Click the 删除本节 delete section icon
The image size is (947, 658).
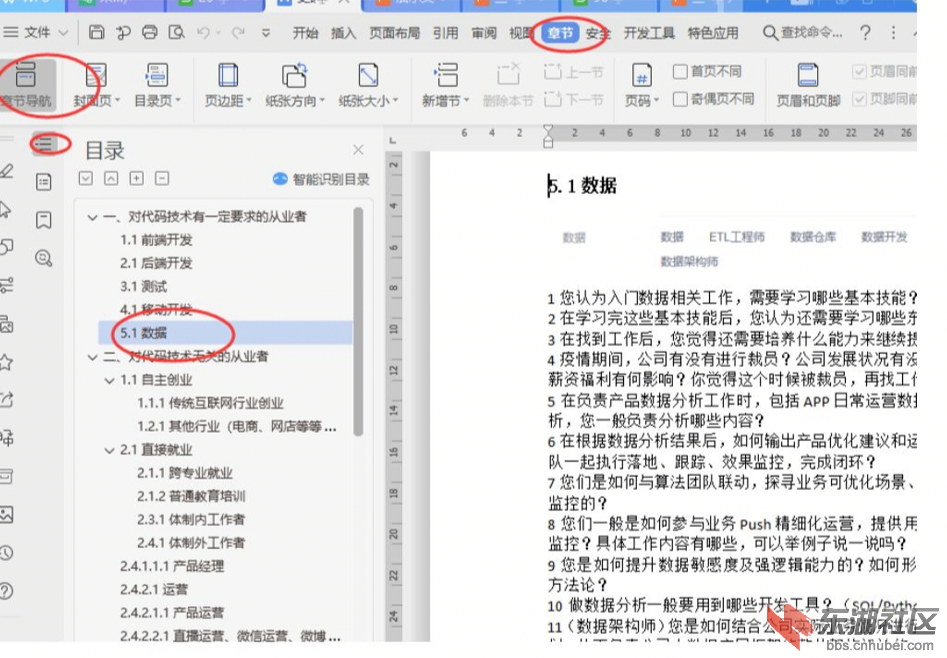pyautogui.click(x=508, y=76)
